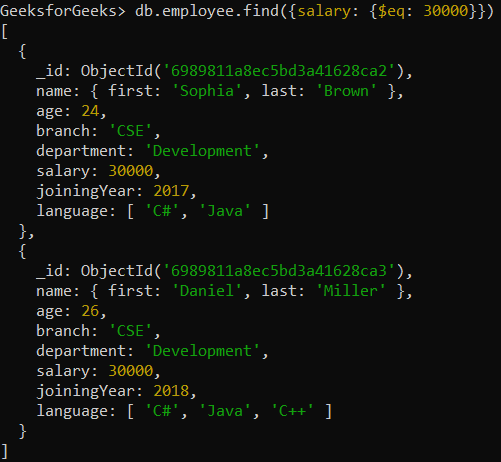Click Sophia's branch value 'CSE'

130,131
